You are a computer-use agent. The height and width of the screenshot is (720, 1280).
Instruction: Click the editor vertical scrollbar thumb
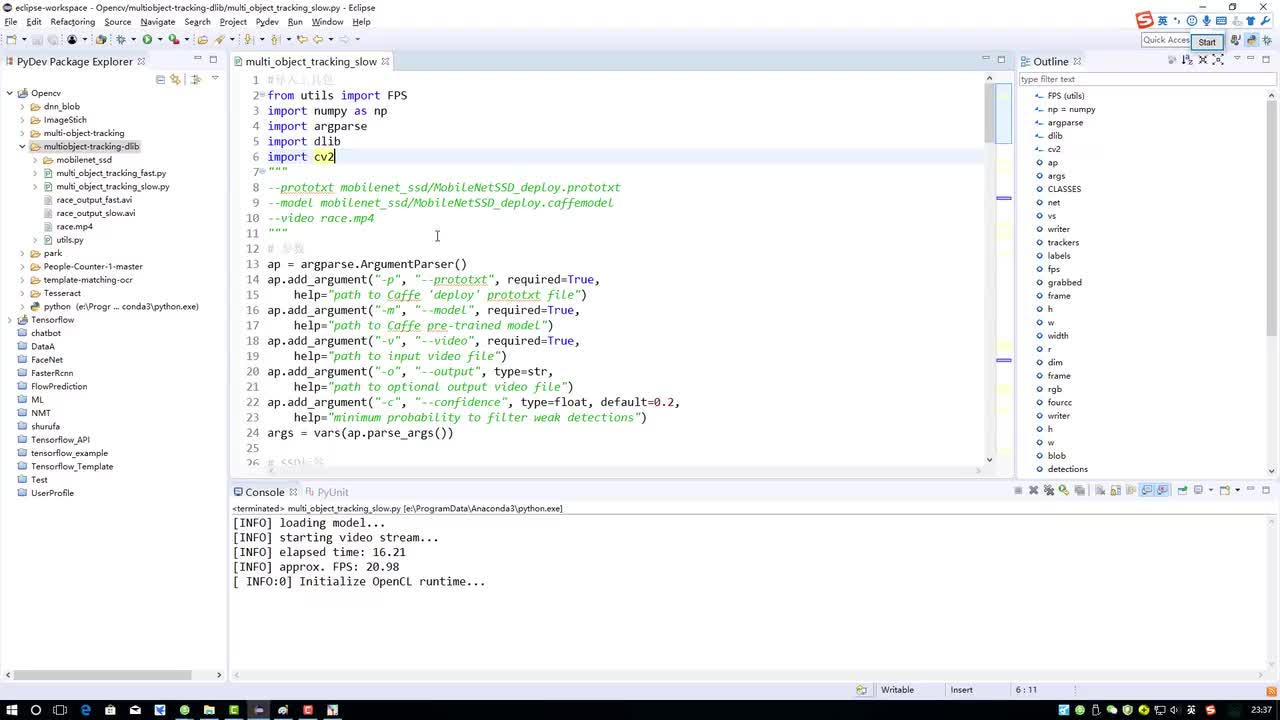pyautogui.click(x=990, y=113)
